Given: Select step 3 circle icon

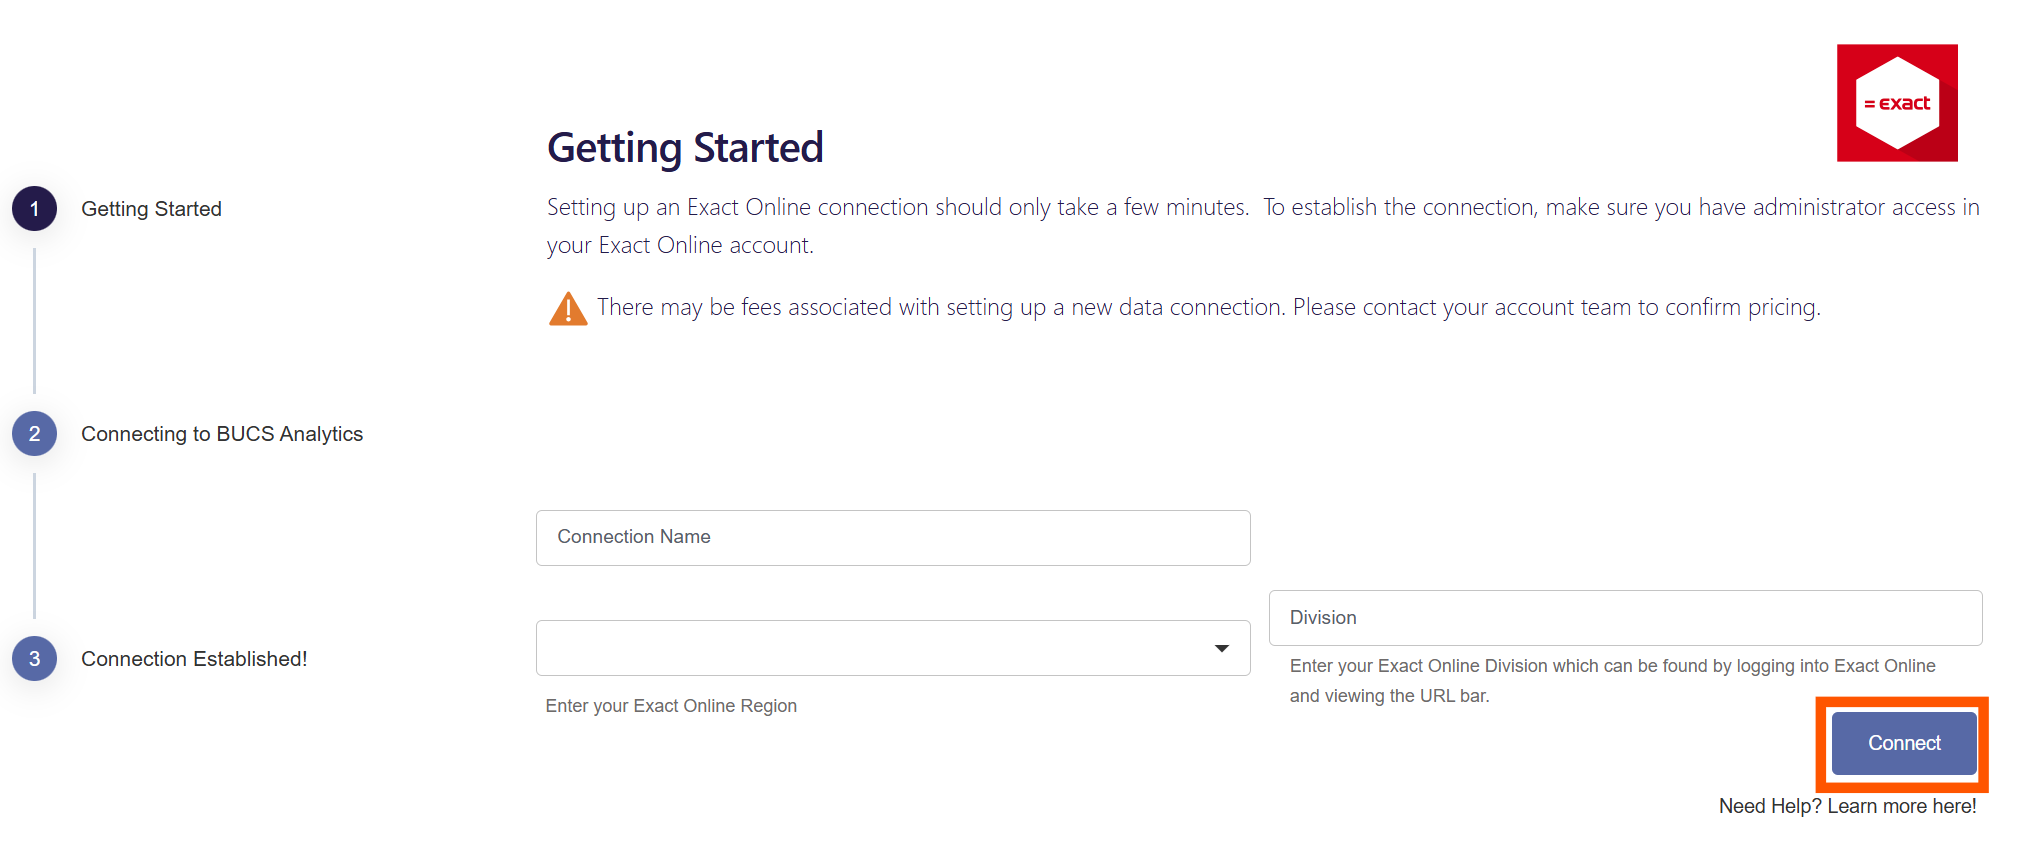Looking at the screenshot, I should tap(35, 659).
